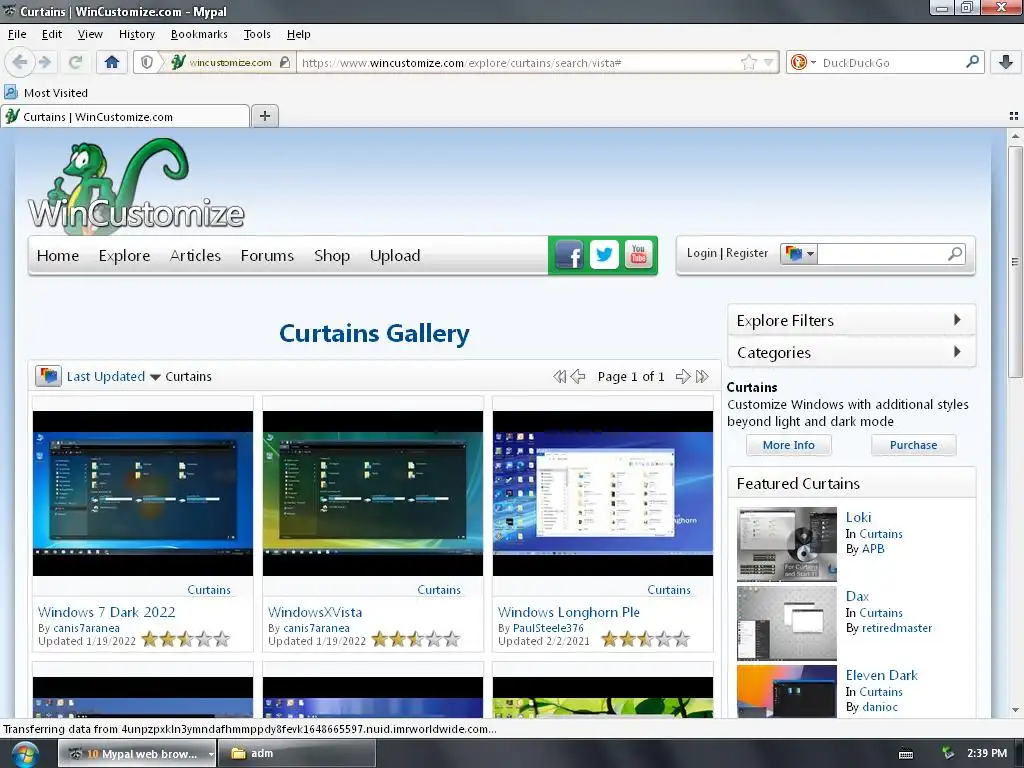Open the Most Visited bookmarks folder

(46, 93)
